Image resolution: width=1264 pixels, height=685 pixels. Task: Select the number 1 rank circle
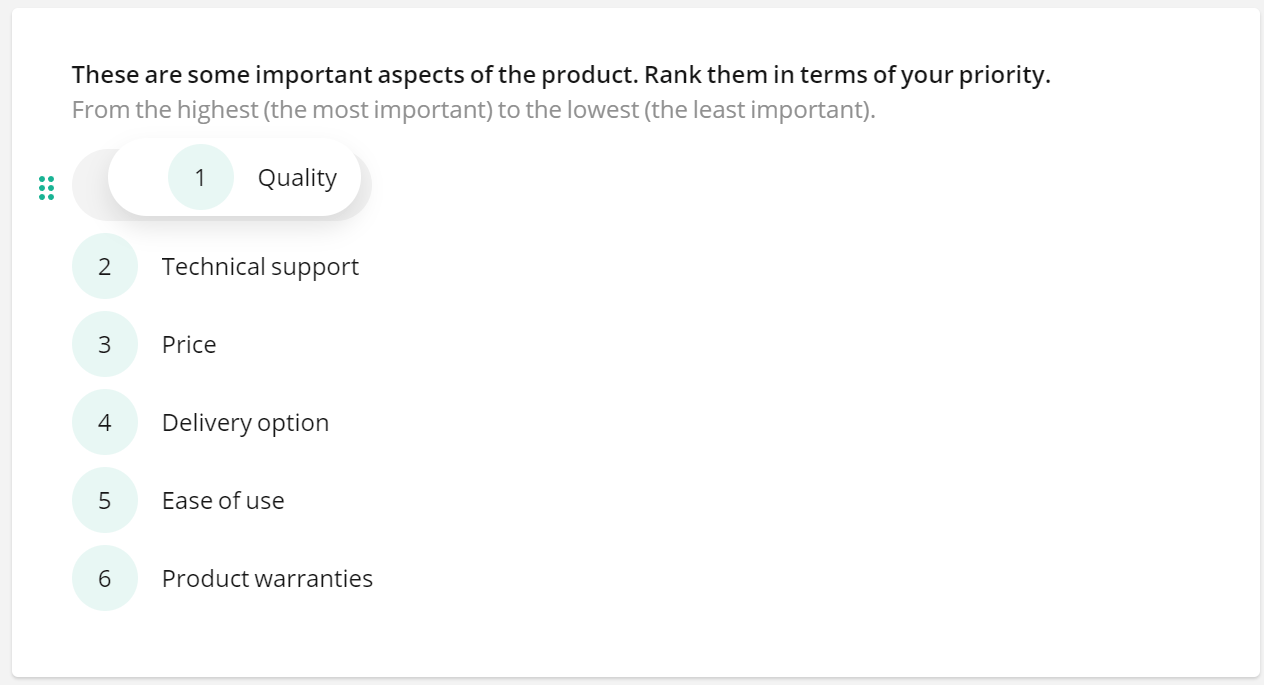pos(200,177)
